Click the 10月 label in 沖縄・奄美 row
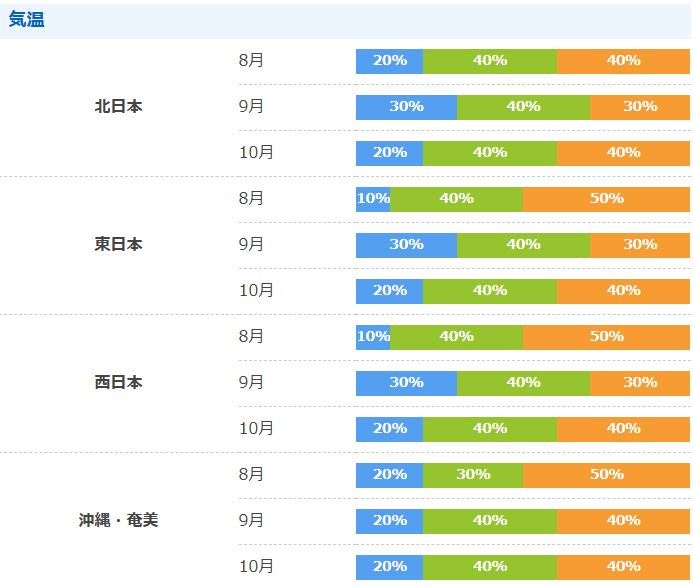The width and height of the screenshot is (693, 587). click(x=256, y=567)
